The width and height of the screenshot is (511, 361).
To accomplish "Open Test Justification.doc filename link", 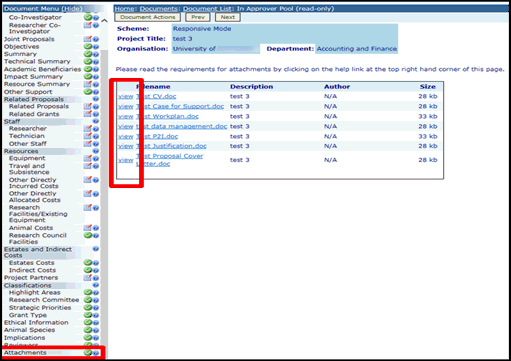I will pos(171,146).
